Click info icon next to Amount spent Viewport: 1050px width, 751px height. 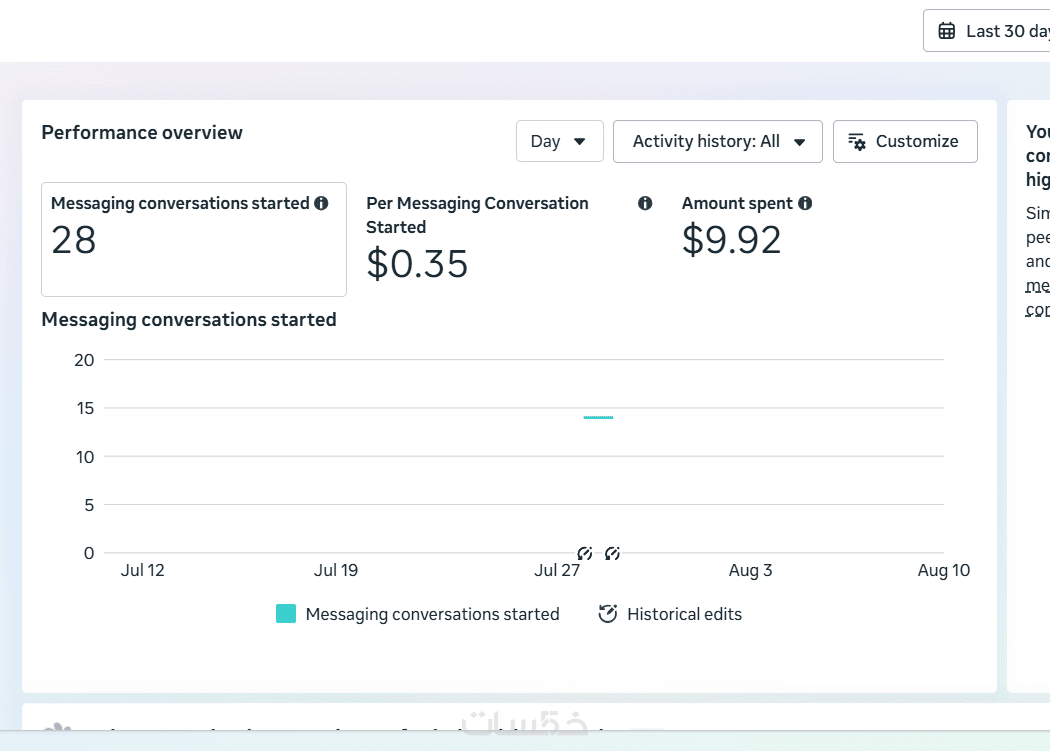coord(805,203)
